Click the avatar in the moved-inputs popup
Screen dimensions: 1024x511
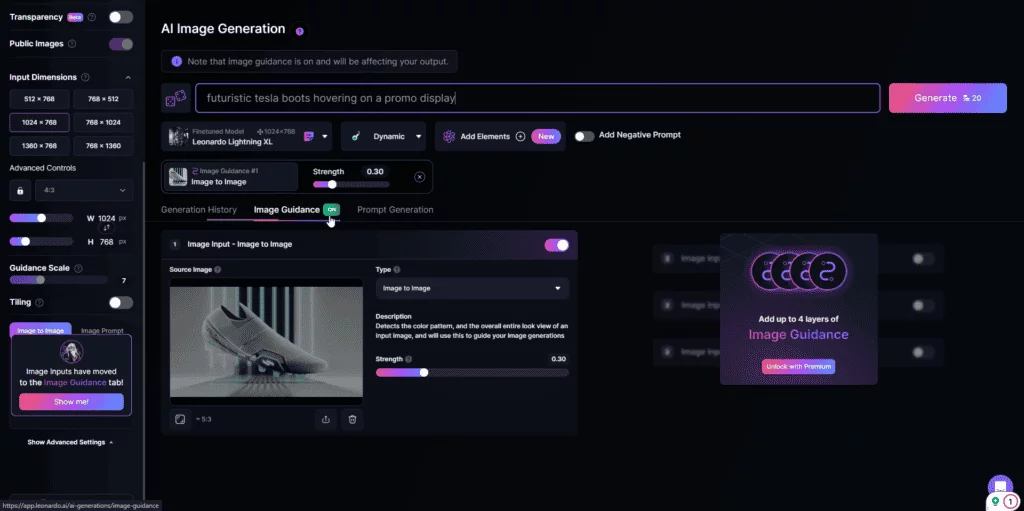pos(71,352)
